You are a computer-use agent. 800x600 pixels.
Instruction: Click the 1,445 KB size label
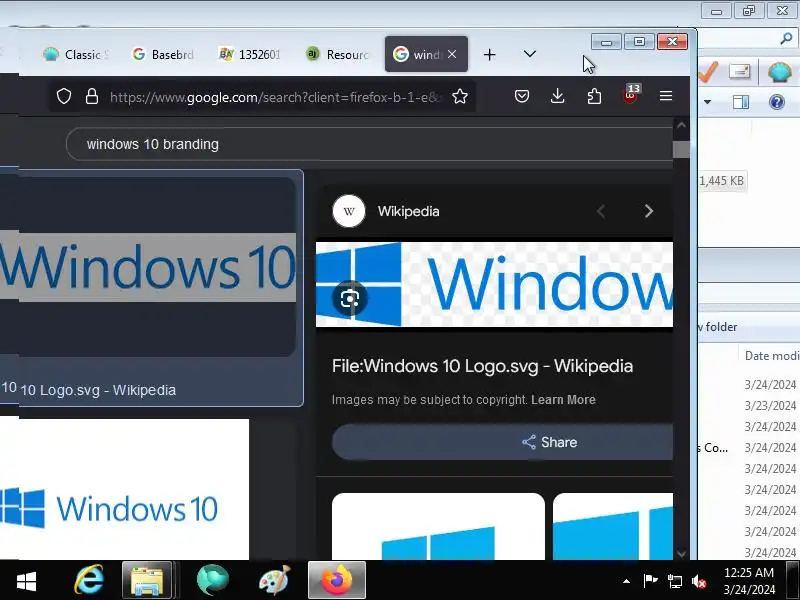click(x=721, y=181)
